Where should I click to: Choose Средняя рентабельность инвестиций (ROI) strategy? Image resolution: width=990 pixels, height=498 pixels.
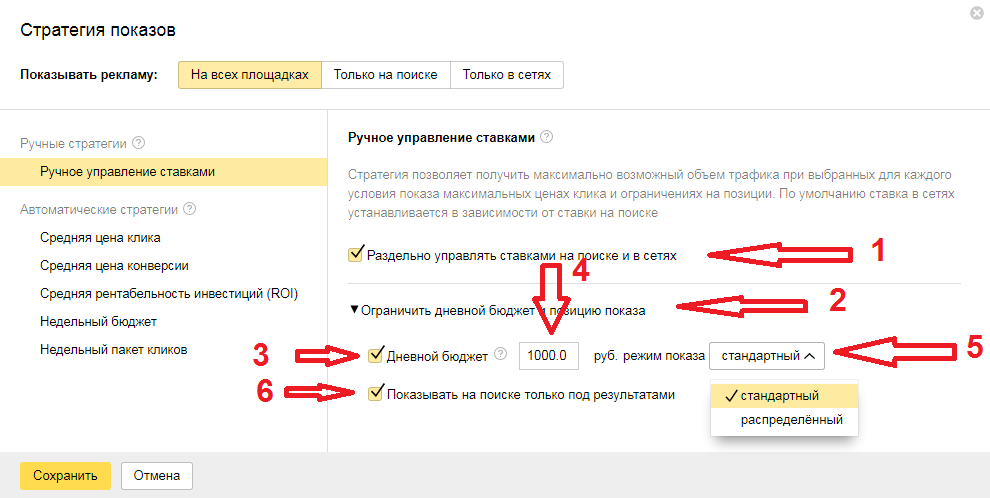pos(169,293)
